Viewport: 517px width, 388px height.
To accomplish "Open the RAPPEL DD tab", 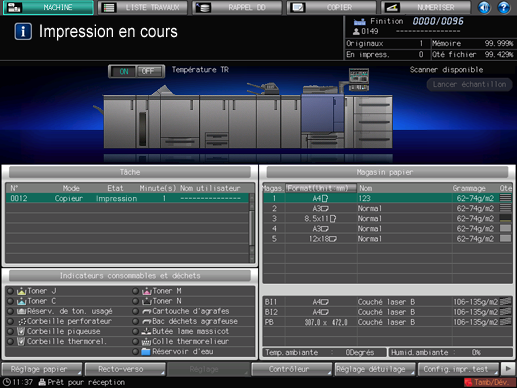I will (x=237, y=7).
